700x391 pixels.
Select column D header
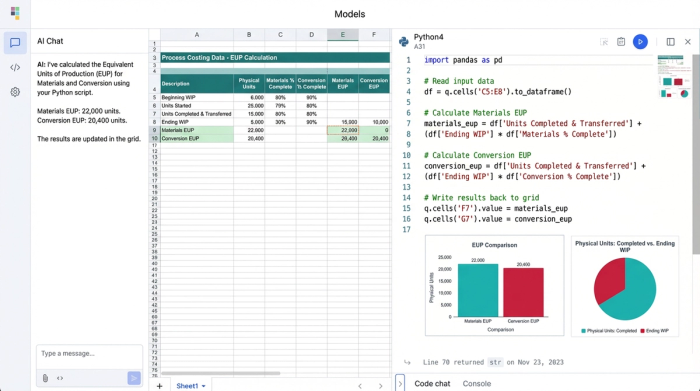[x=312, y=35]
